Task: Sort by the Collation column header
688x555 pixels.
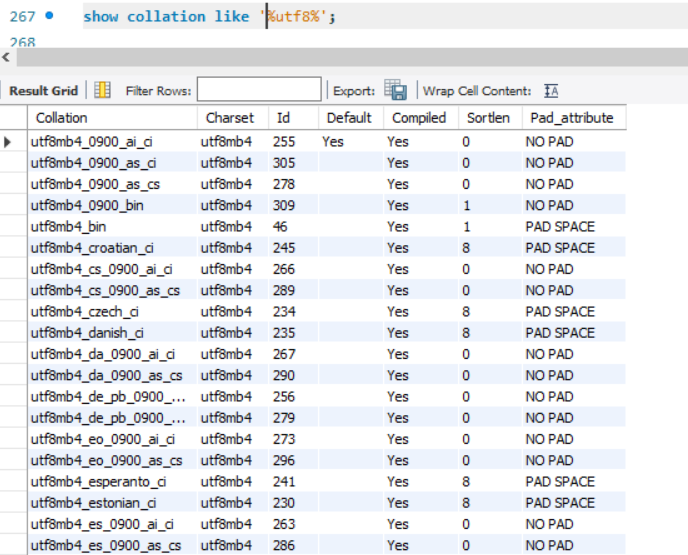Action: pyautogui.click(x=112, y=118)
